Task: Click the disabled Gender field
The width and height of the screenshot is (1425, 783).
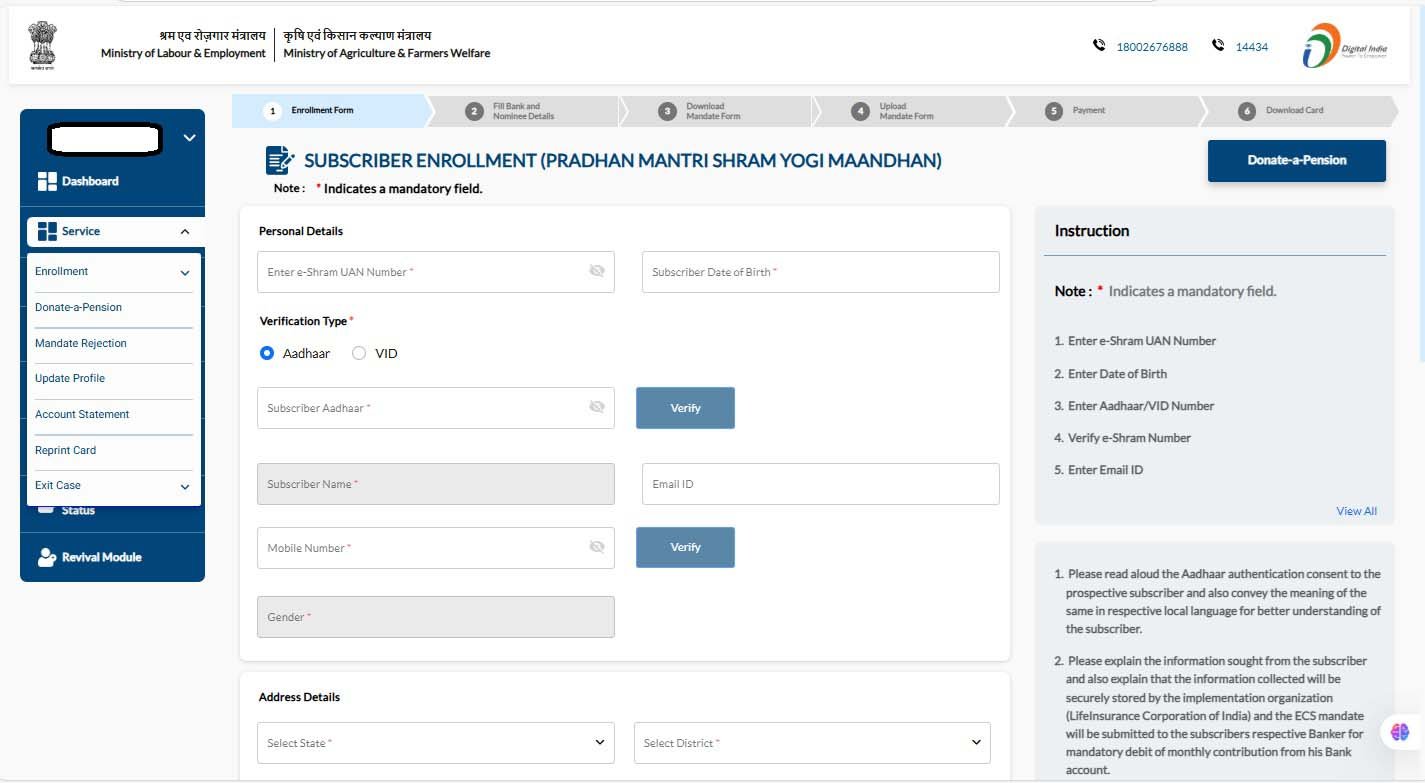Action: (436, 617)
